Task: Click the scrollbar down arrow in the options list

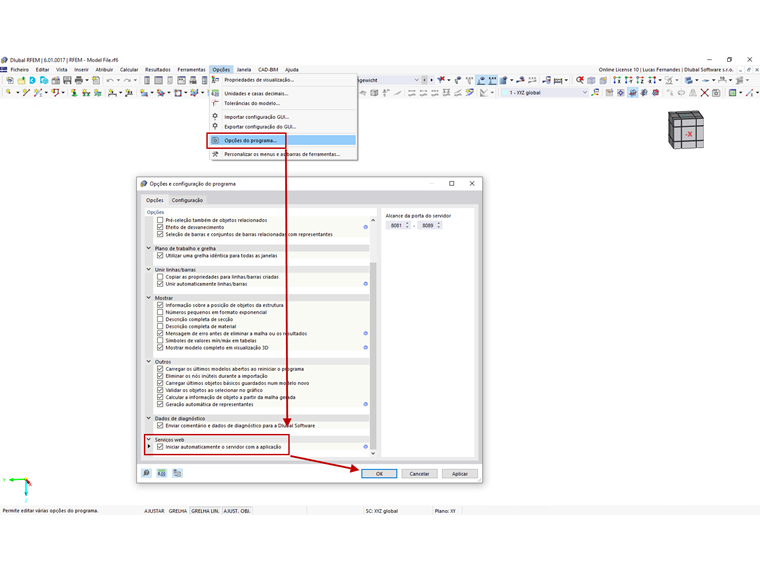Action: (373, 453)
